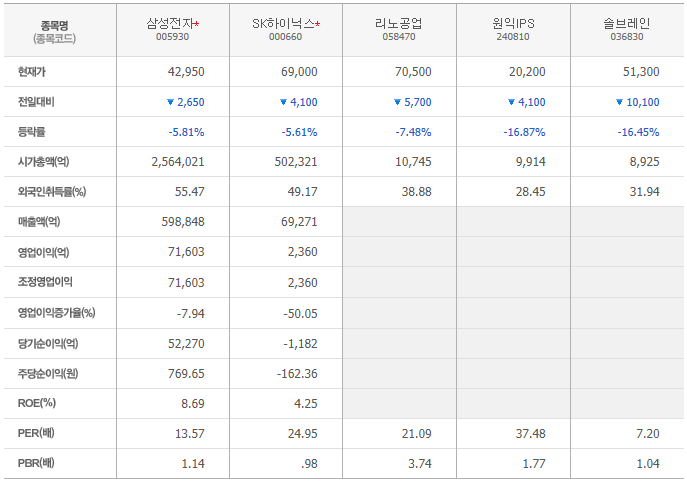This screenshot has height=481, width=687.
Task: Click the current price 42,950
Action: click(x=186, y=72)
